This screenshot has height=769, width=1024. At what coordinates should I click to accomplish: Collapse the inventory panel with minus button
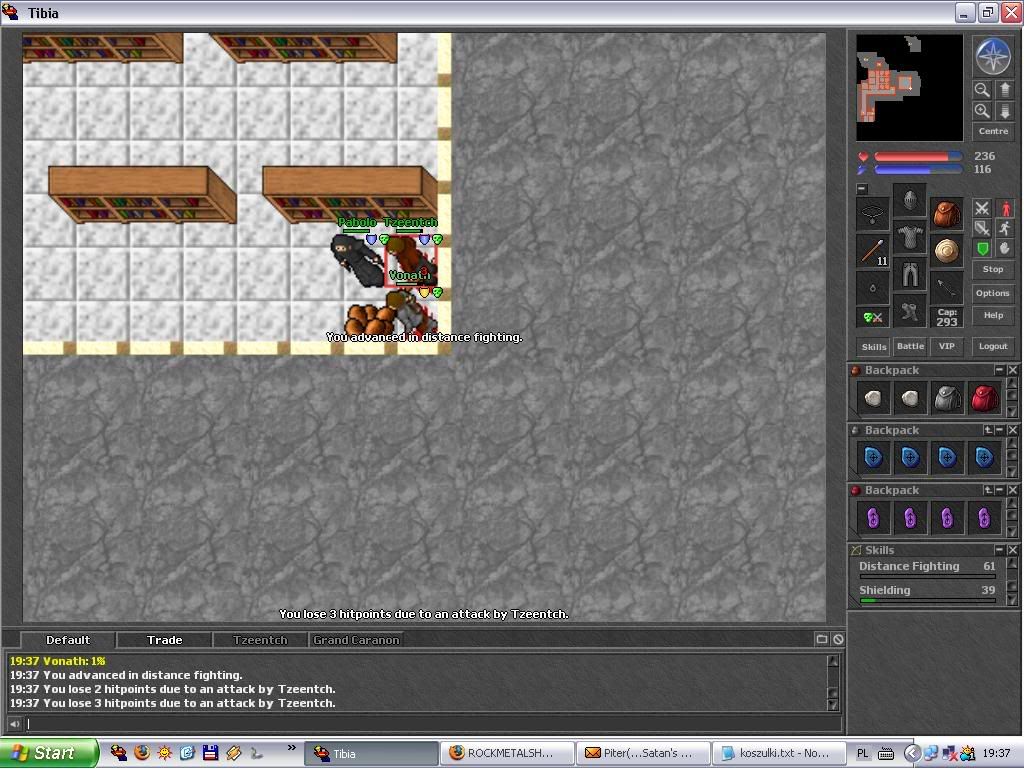[x=862, y=188]
